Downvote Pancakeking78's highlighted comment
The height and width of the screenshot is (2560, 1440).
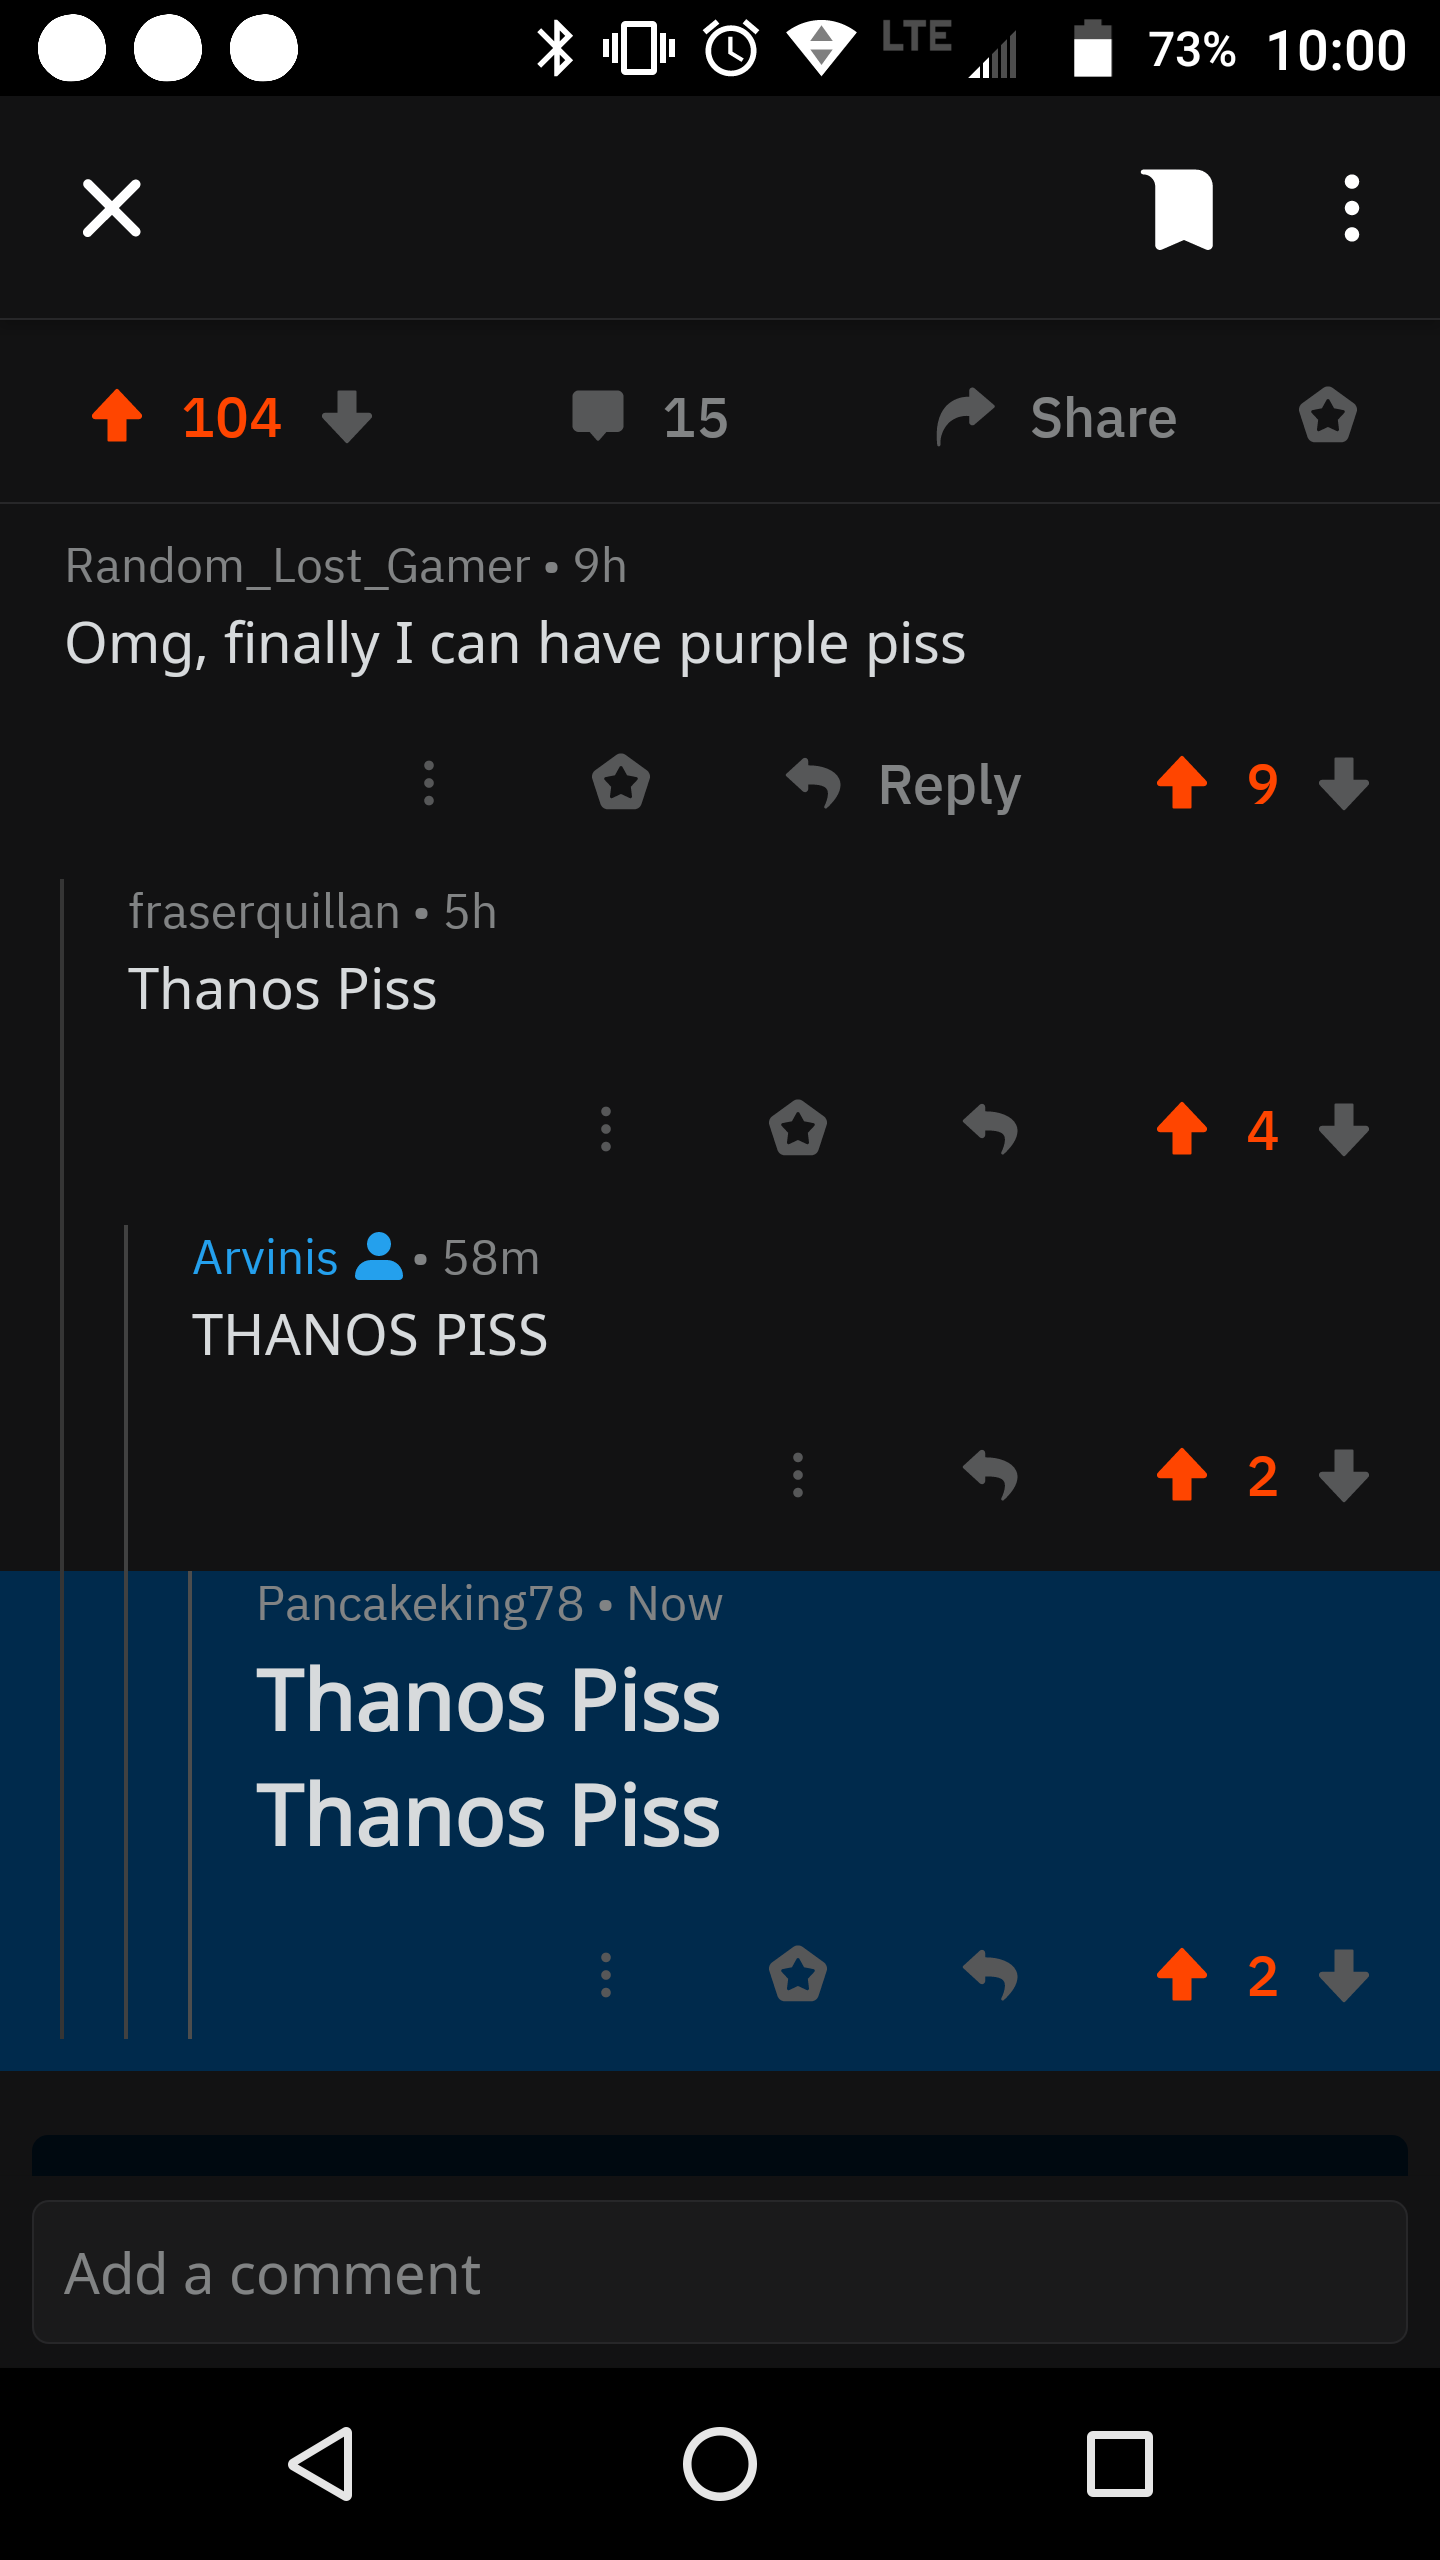click(x=1343, y=1971)
